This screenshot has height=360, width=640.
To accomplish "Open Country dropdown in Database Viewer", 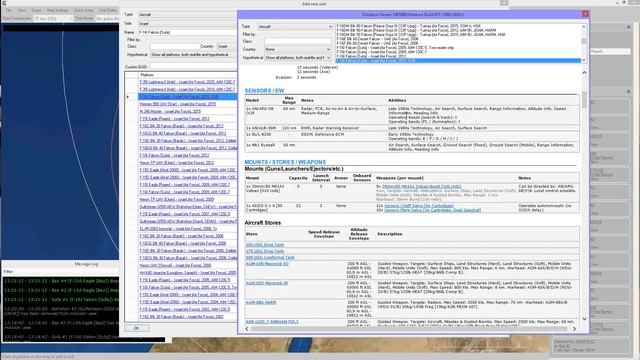I will pos(298,49).
